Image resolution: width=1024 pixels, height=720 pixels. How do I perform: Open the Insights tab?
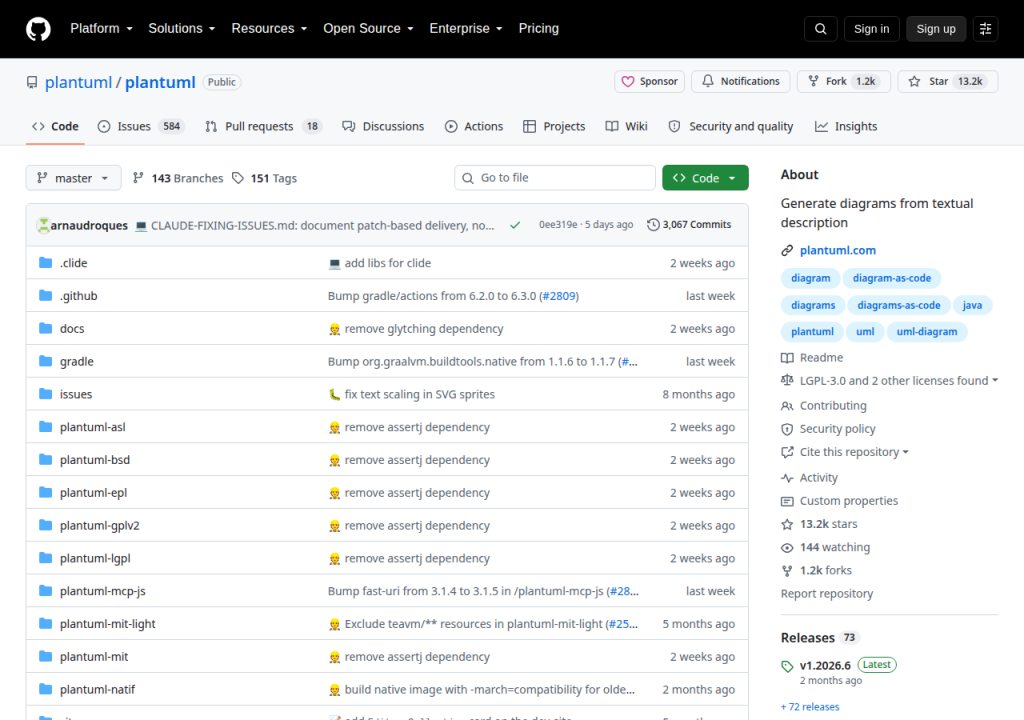tap(846, 126)
